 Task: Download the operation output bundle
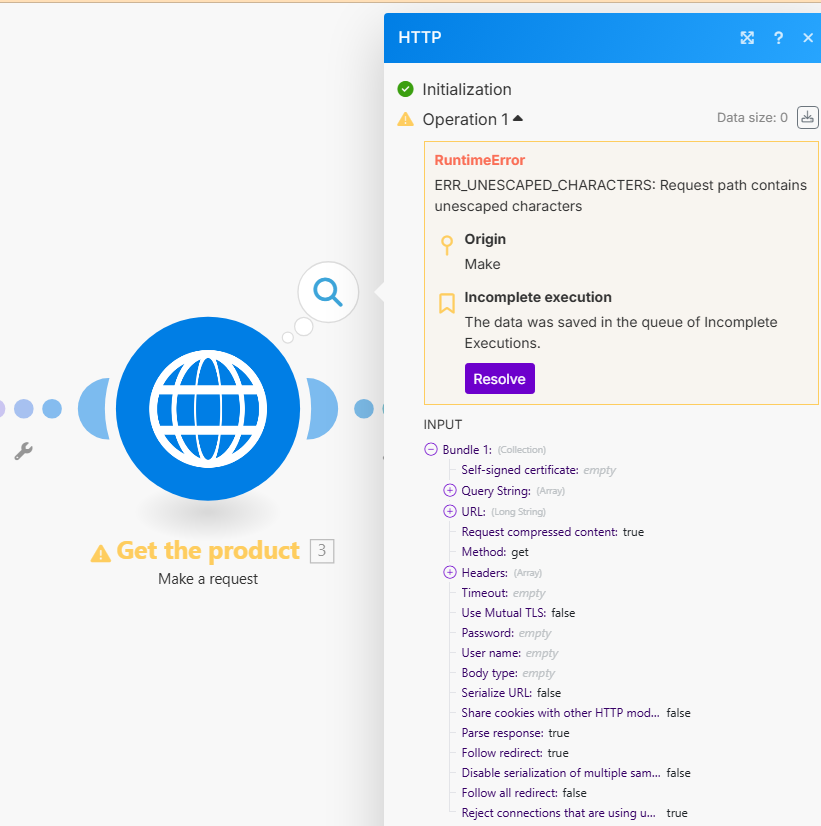click(x=807, y=117)
